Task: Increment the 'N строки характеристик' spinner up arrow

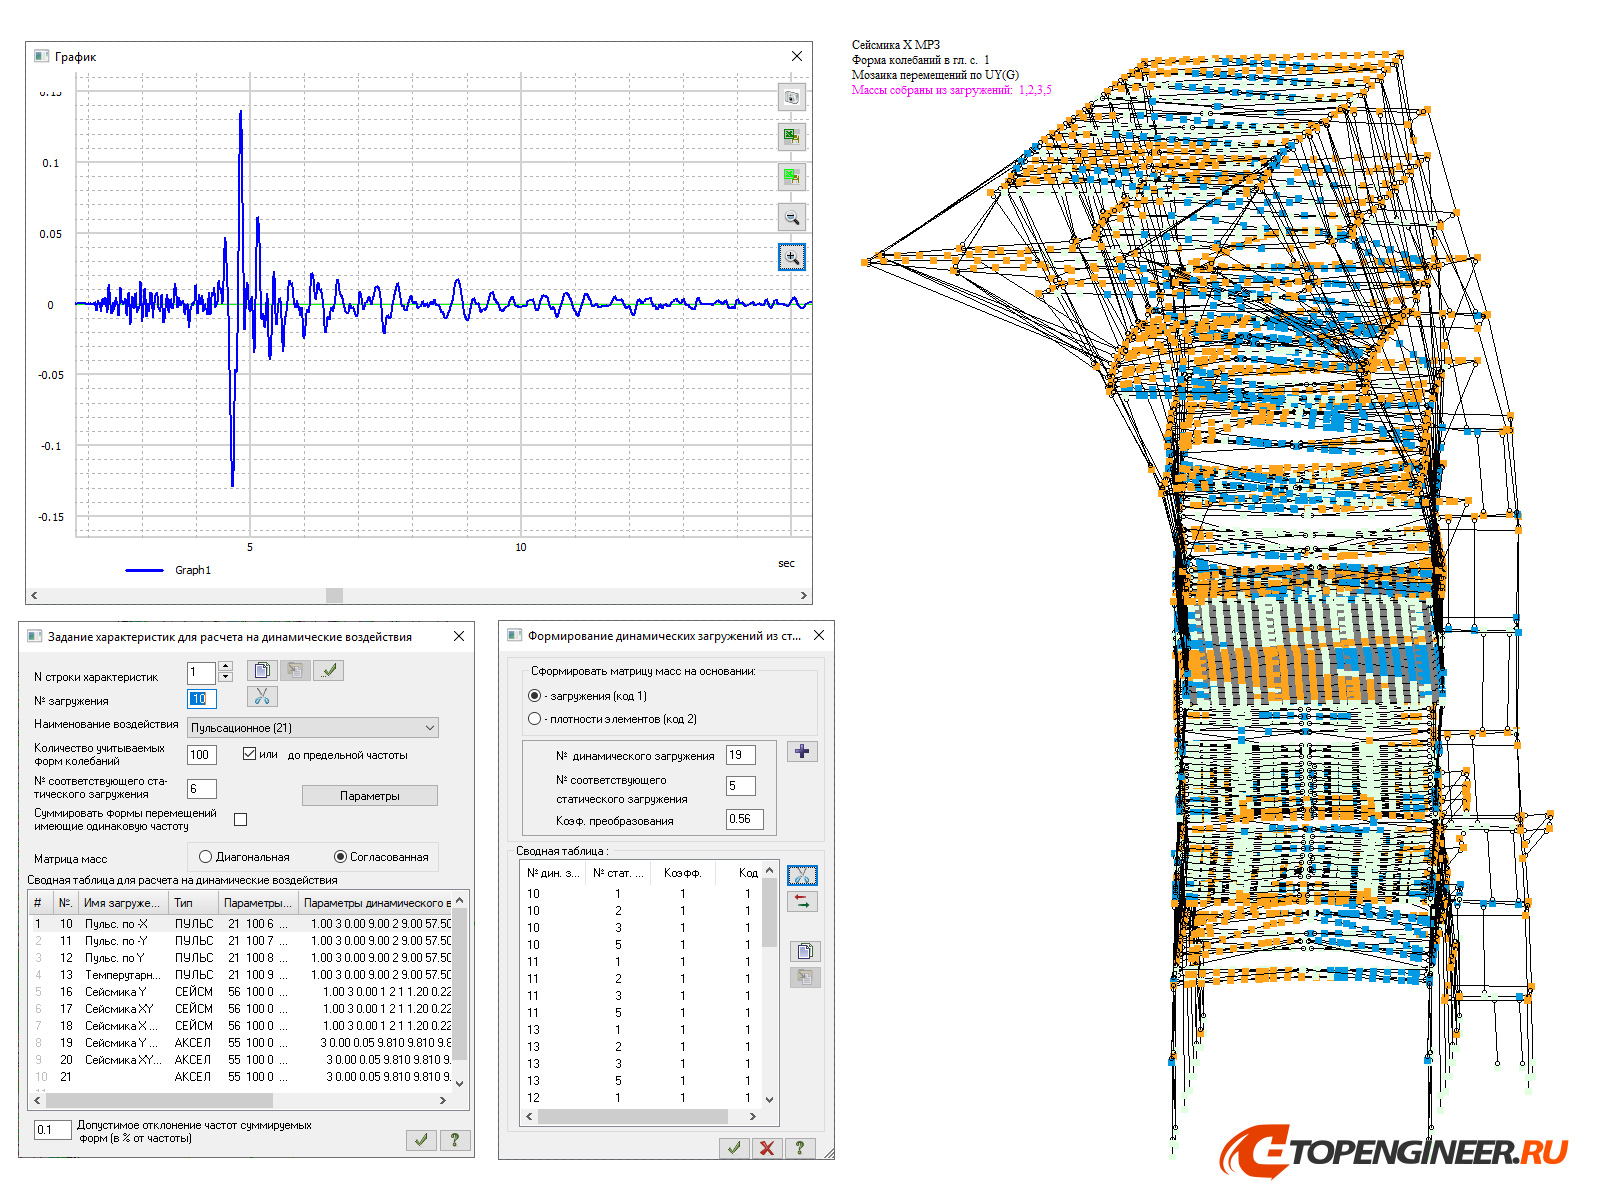Action: 225,666
